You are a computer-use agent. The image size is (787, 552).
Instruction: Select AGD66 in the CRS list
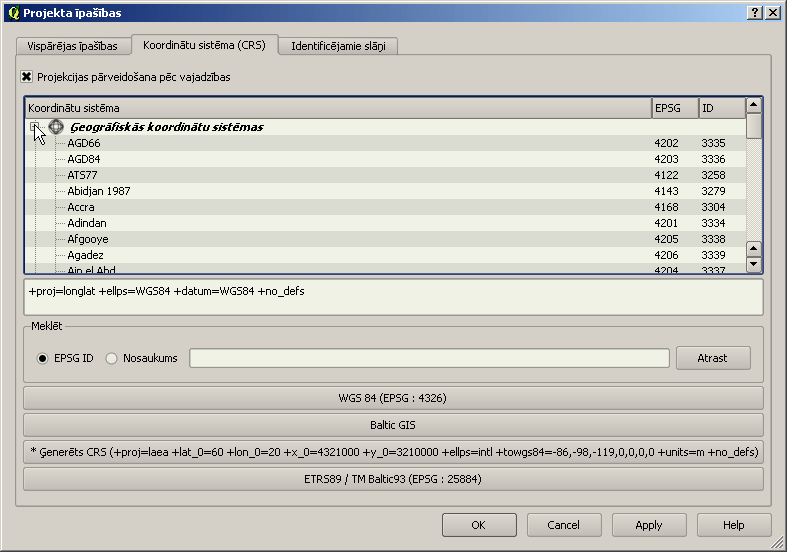click(84, 143)
